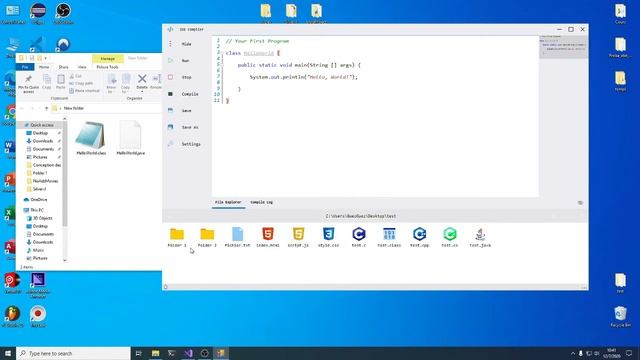Select script.js in the IDE file explorer

(298, 238)
